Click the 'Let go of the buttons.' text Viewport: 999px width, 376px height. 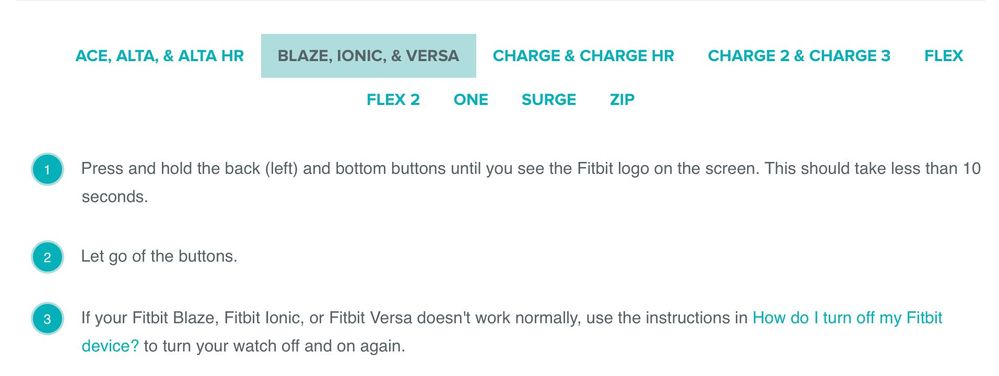(159, 257)
